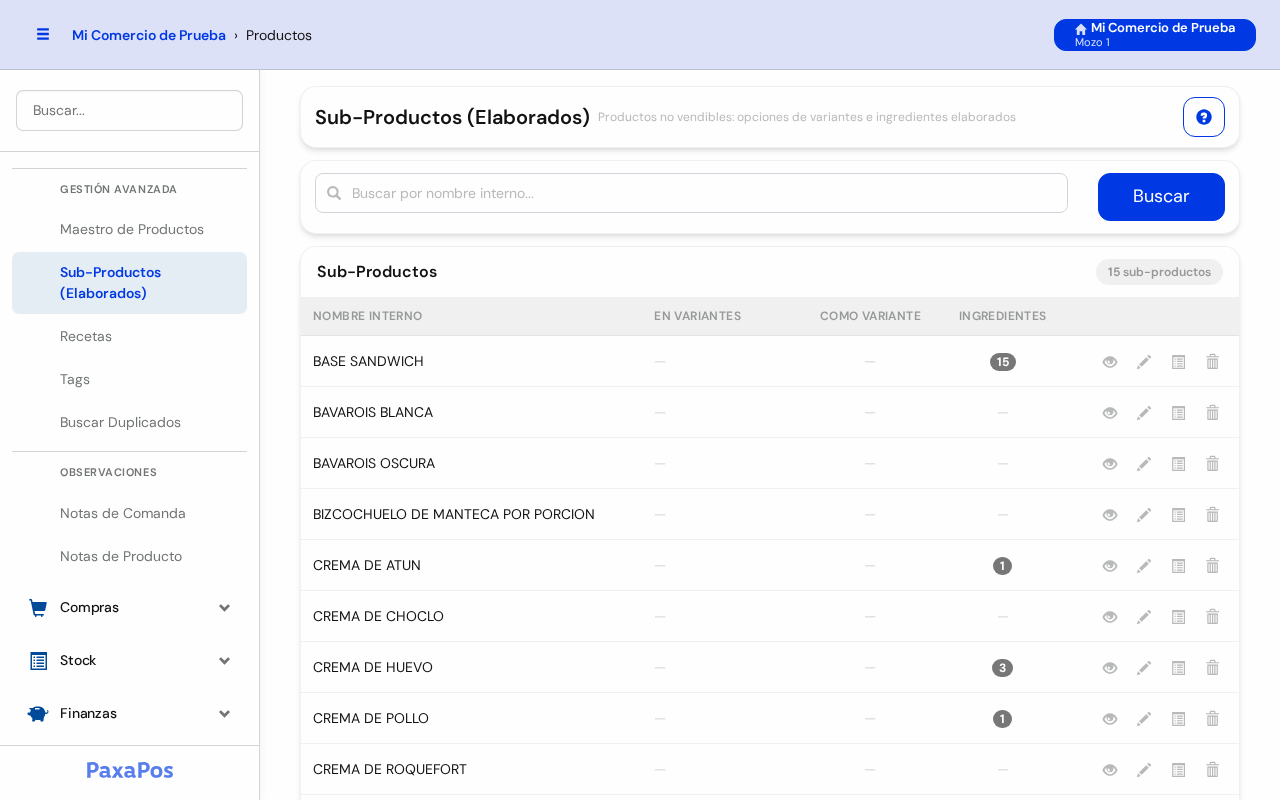
Task: Click the blue Buscar button
Action: [1161, 197]
